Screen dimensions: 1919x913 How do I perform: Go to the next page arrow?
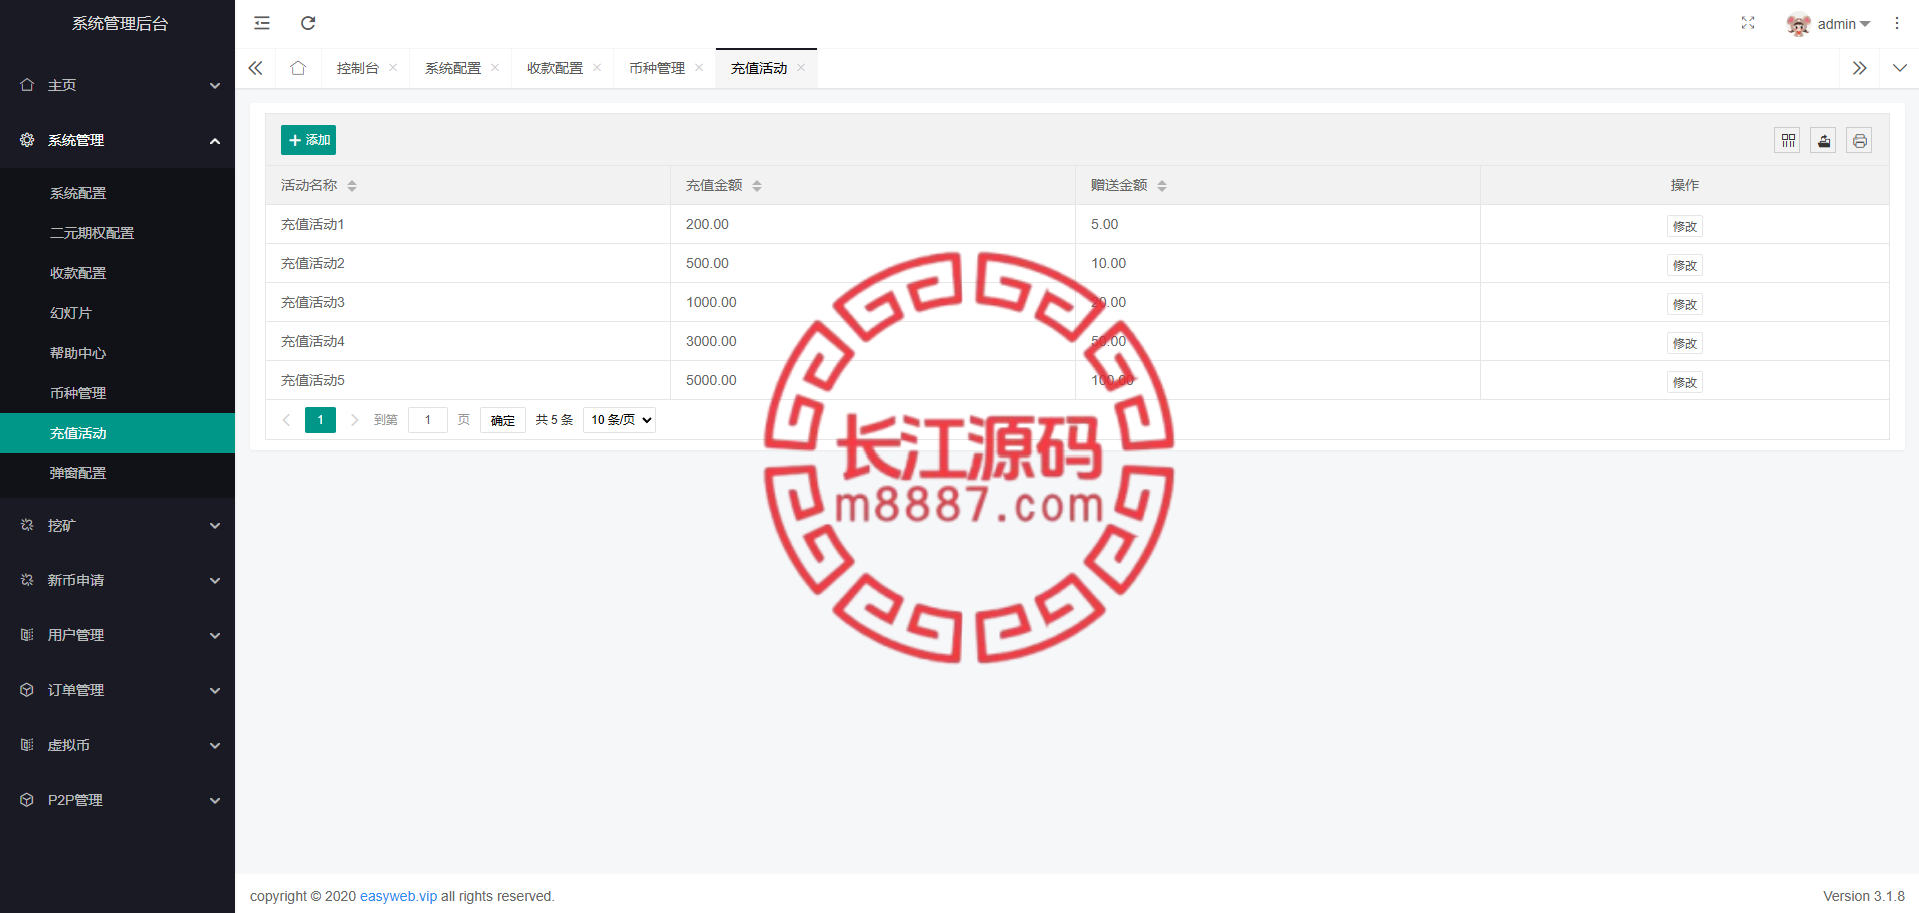coord(354,420)
